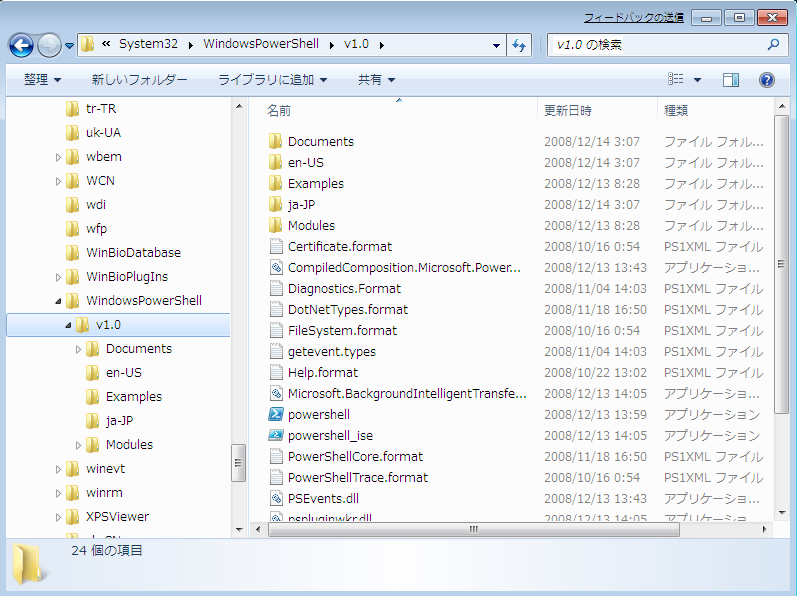
Task: Click the Back navigation arrow
Action: pyautogui.click(x=21, y=46)
